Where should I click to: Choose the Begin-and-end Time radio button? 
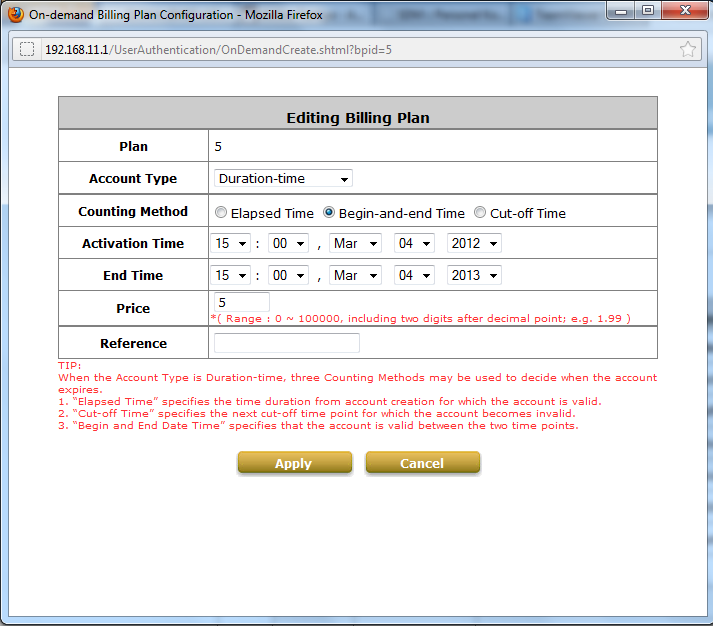(x=330, y=213)
